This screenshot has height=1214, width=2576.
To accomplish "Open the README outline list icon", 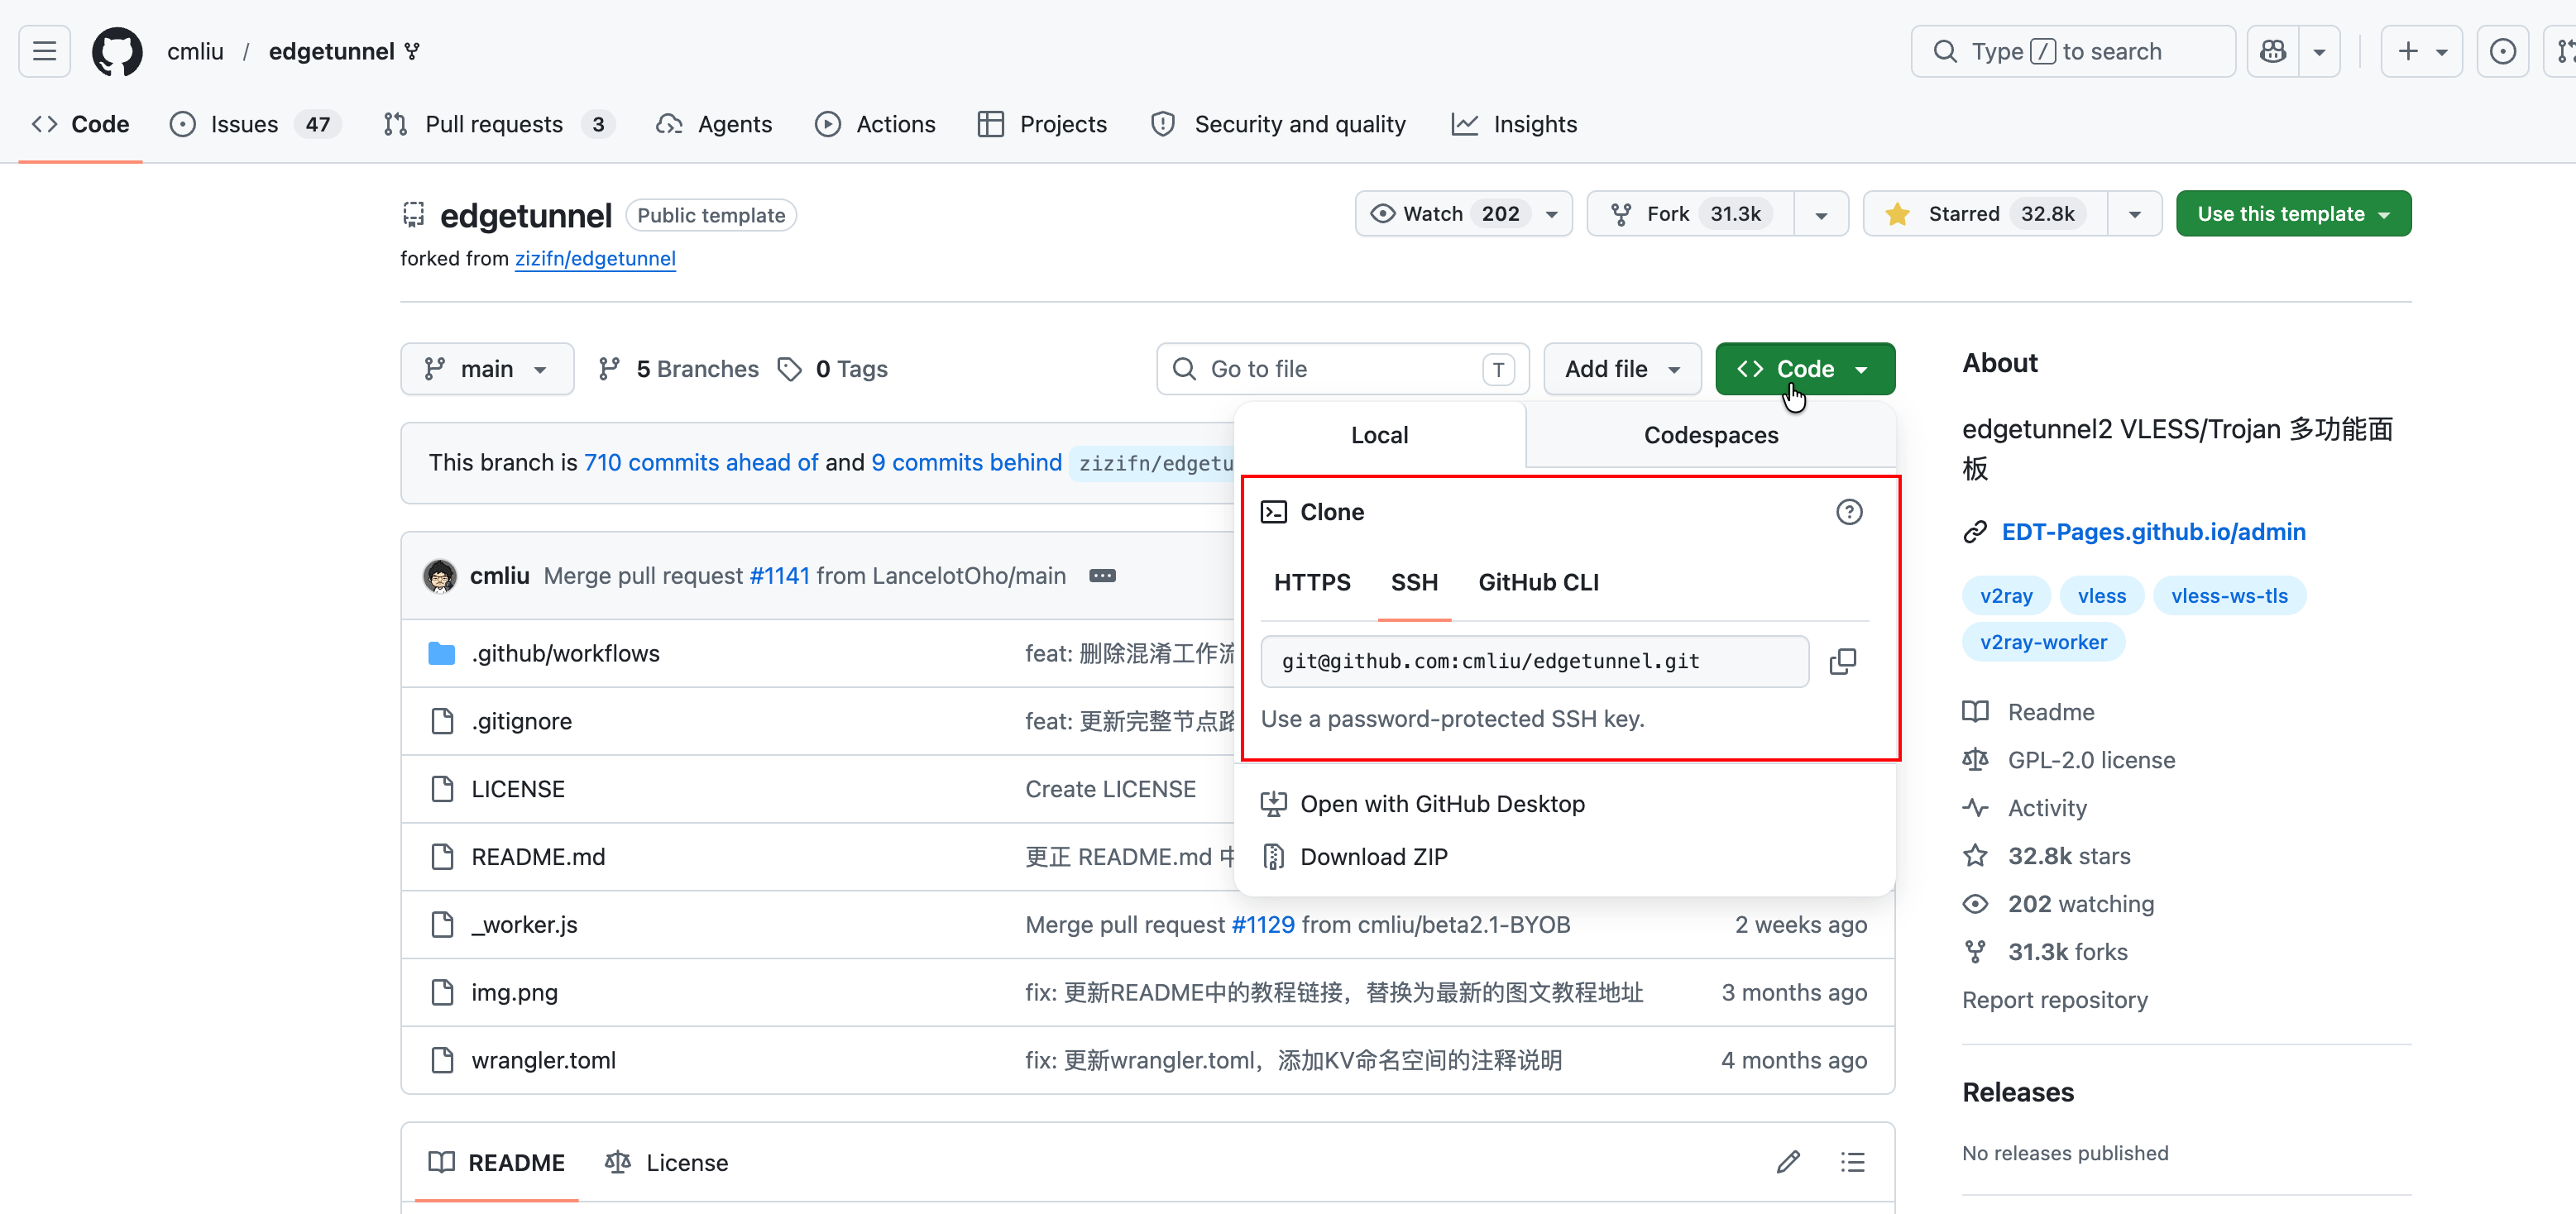I will point(1852,1162).
